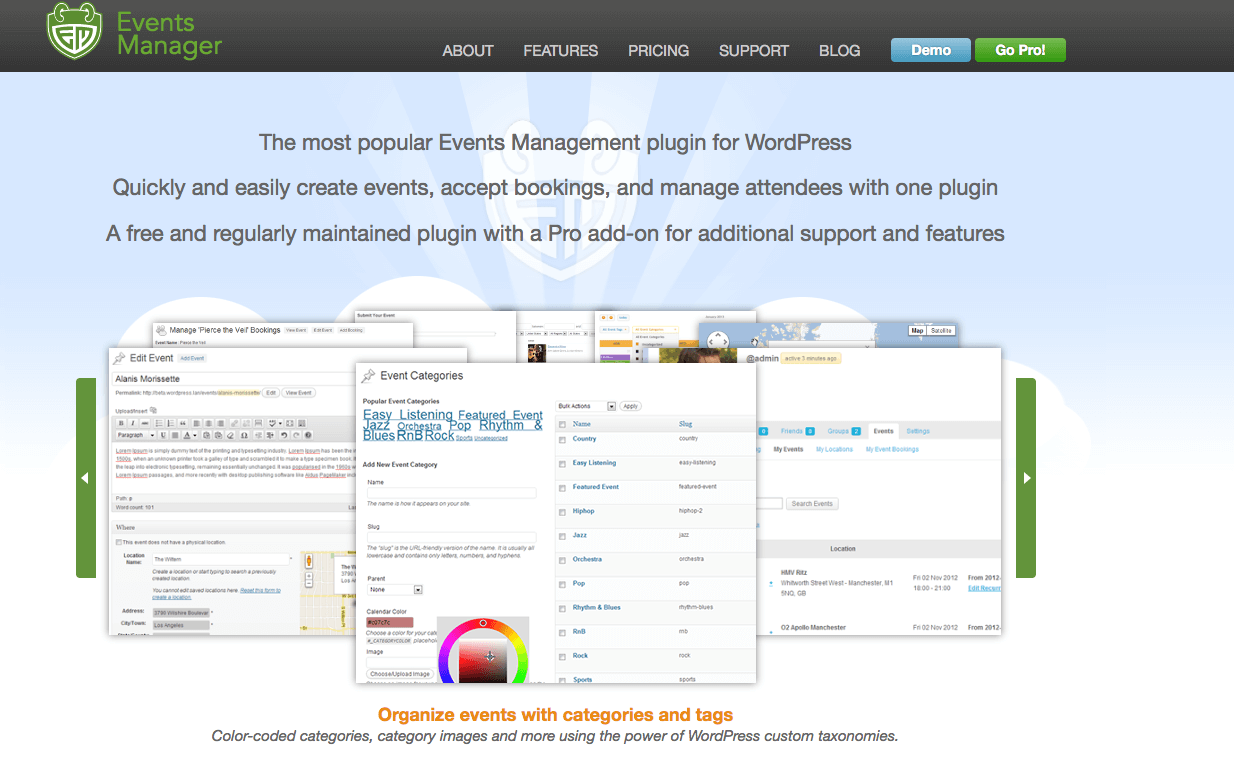Click the saturation square in color picker
This screenshot has height=780, width=1234.
(x=483, y=660)
